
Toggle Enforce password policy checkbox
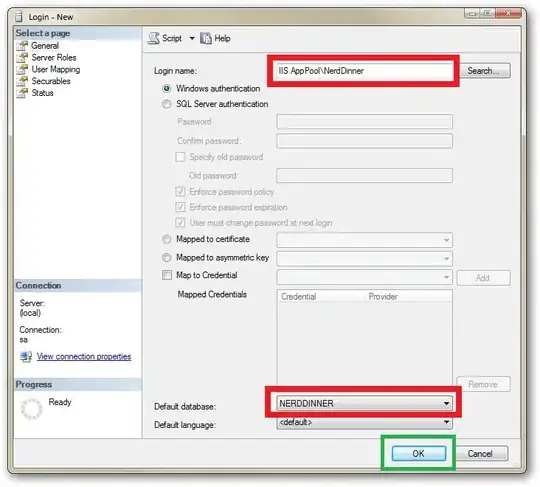pyautogui.click(x=180, y=191)
